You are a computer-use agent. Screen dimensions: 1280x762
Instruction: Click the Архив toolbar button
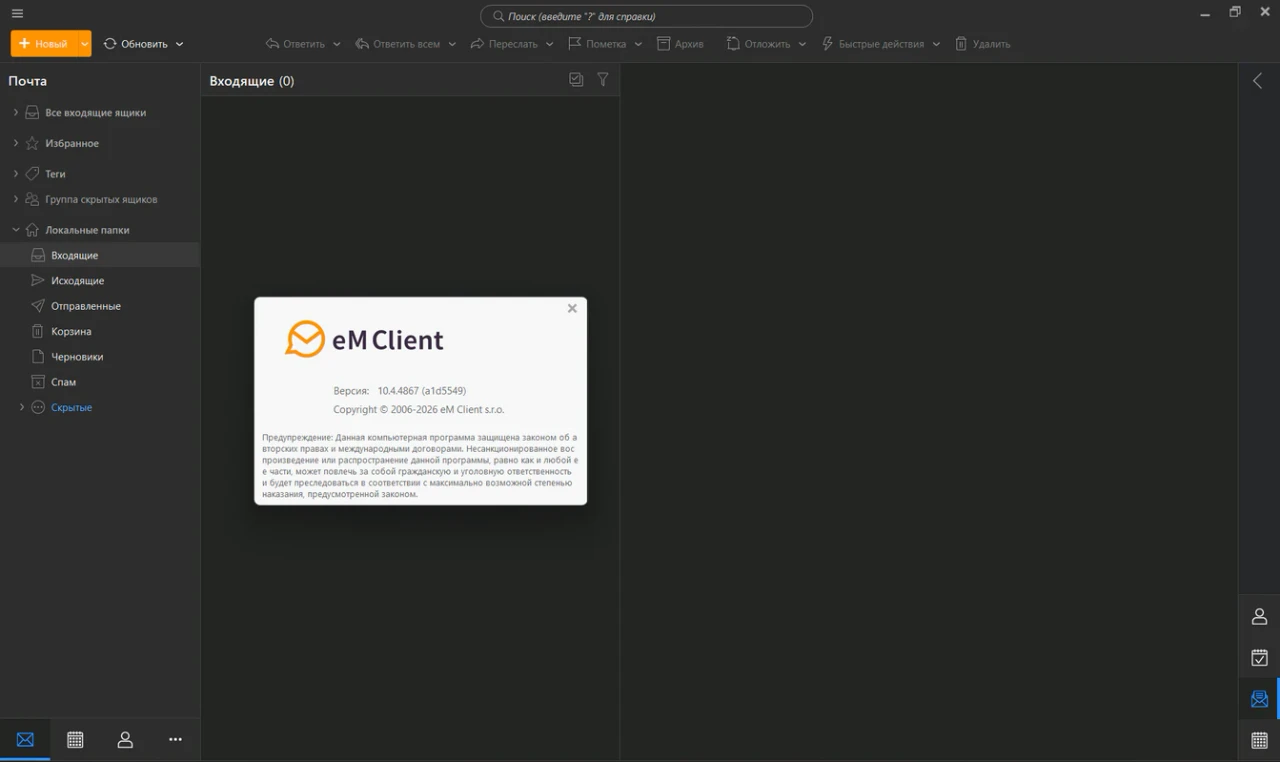(x=680, y=44)
